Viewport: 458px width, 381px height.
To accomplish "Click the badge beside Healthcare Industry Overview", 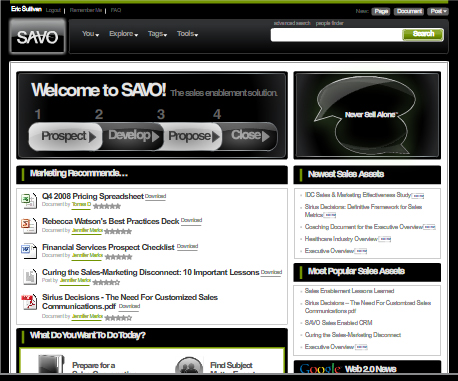I will 385,239.
